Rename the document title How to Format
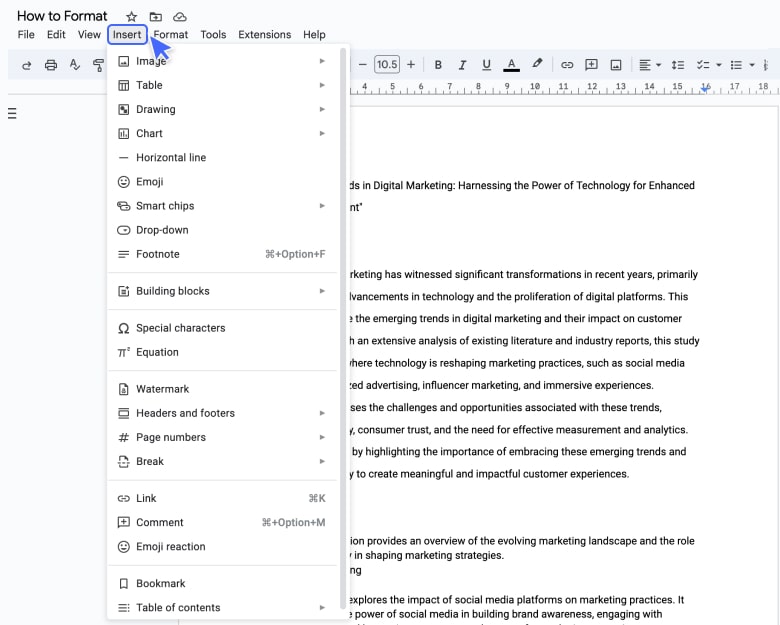Viewport: 780px width, 625px height. point(62,16)
